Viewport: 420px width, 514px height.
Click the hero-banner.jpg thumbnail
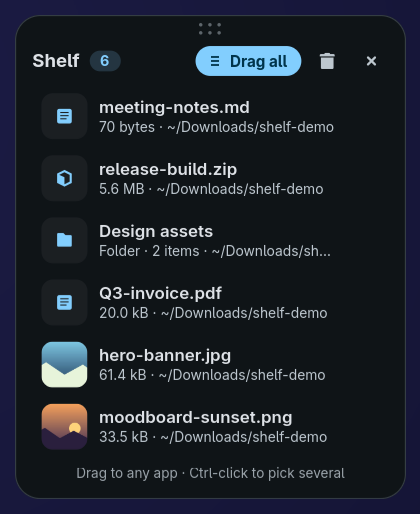tap(64, 364)
